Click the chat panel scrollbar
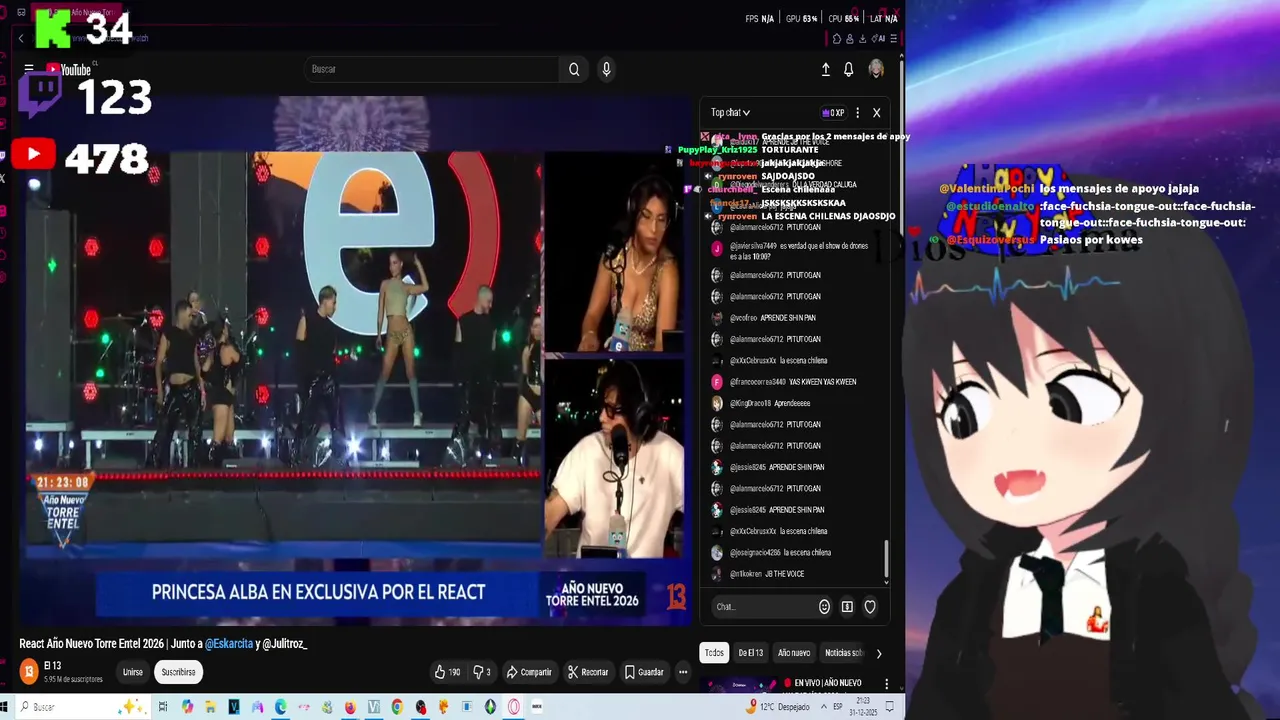 pos(885,560)
